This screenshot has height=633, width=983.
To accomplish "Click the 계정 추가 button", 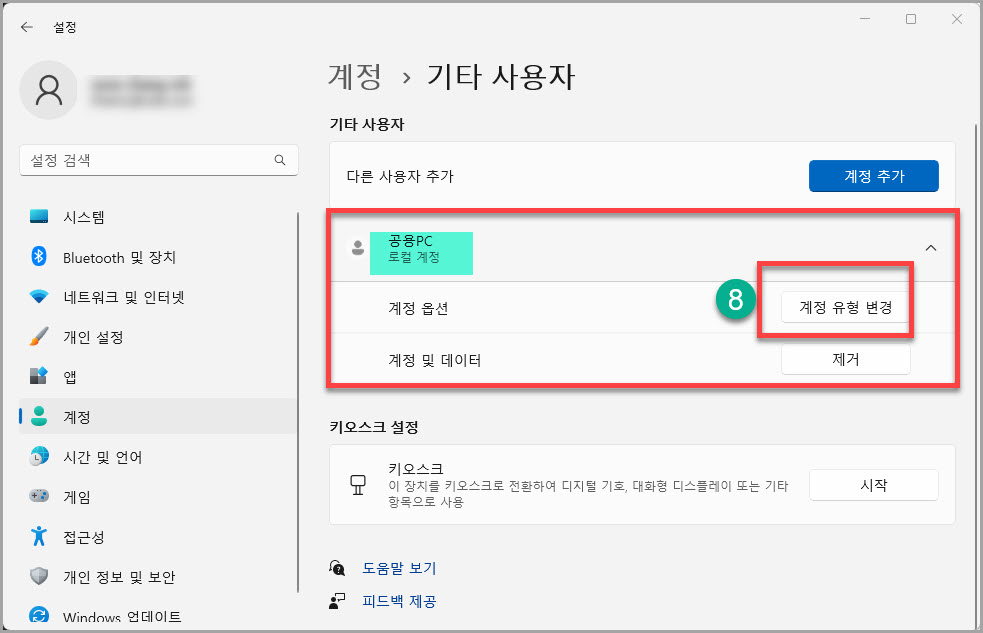I will point(873,176).
